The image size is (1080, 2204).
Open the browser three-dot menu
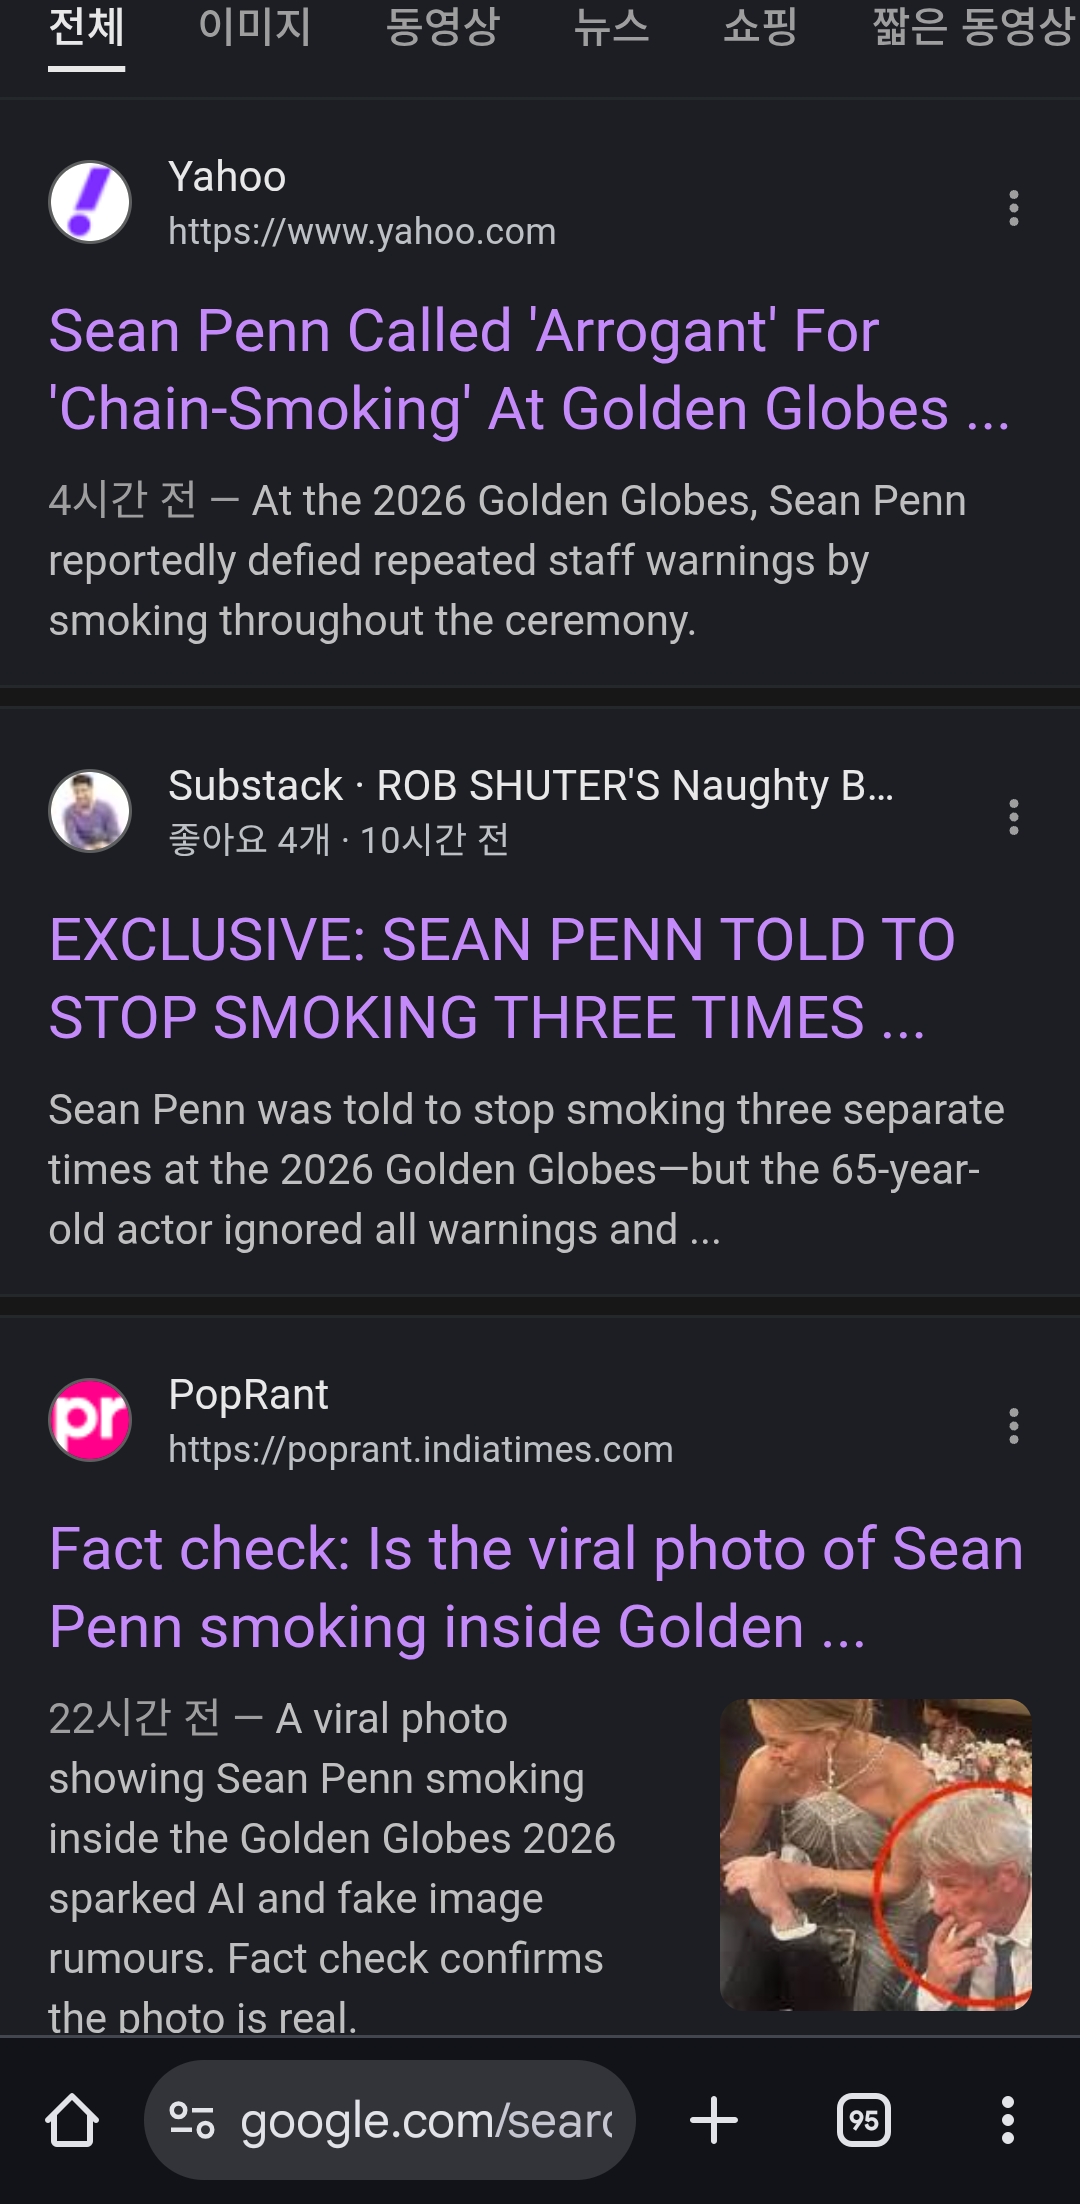click(1008, 2120)
